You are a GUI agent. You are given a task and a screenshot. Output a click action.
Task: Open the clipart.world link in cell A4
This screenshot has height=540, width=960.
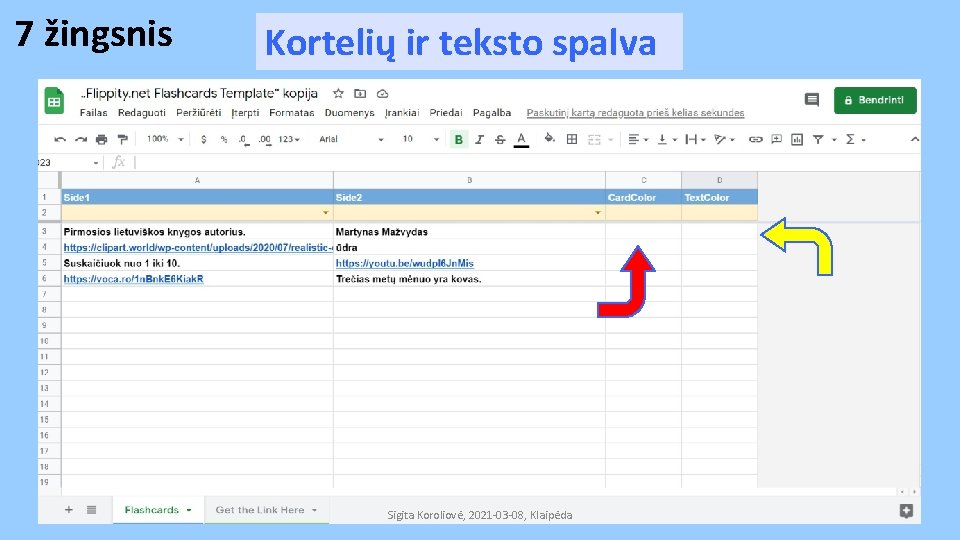tap(198, 247)
